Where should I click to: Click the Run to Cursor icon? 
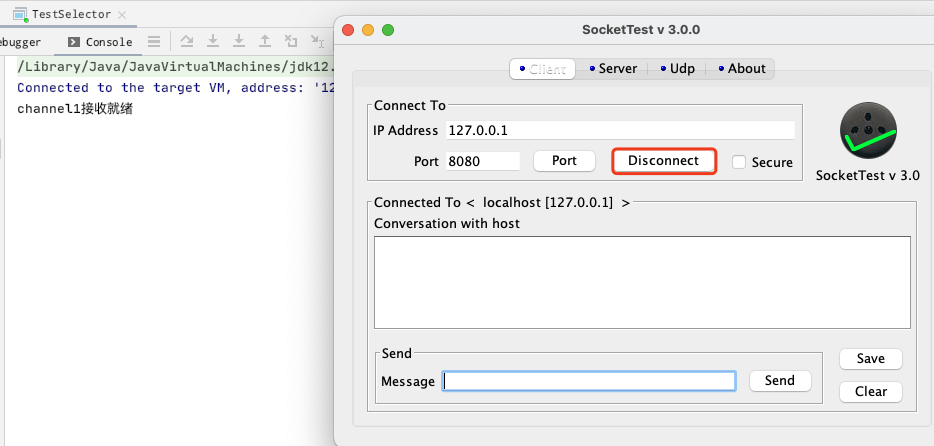click(317, 41)
